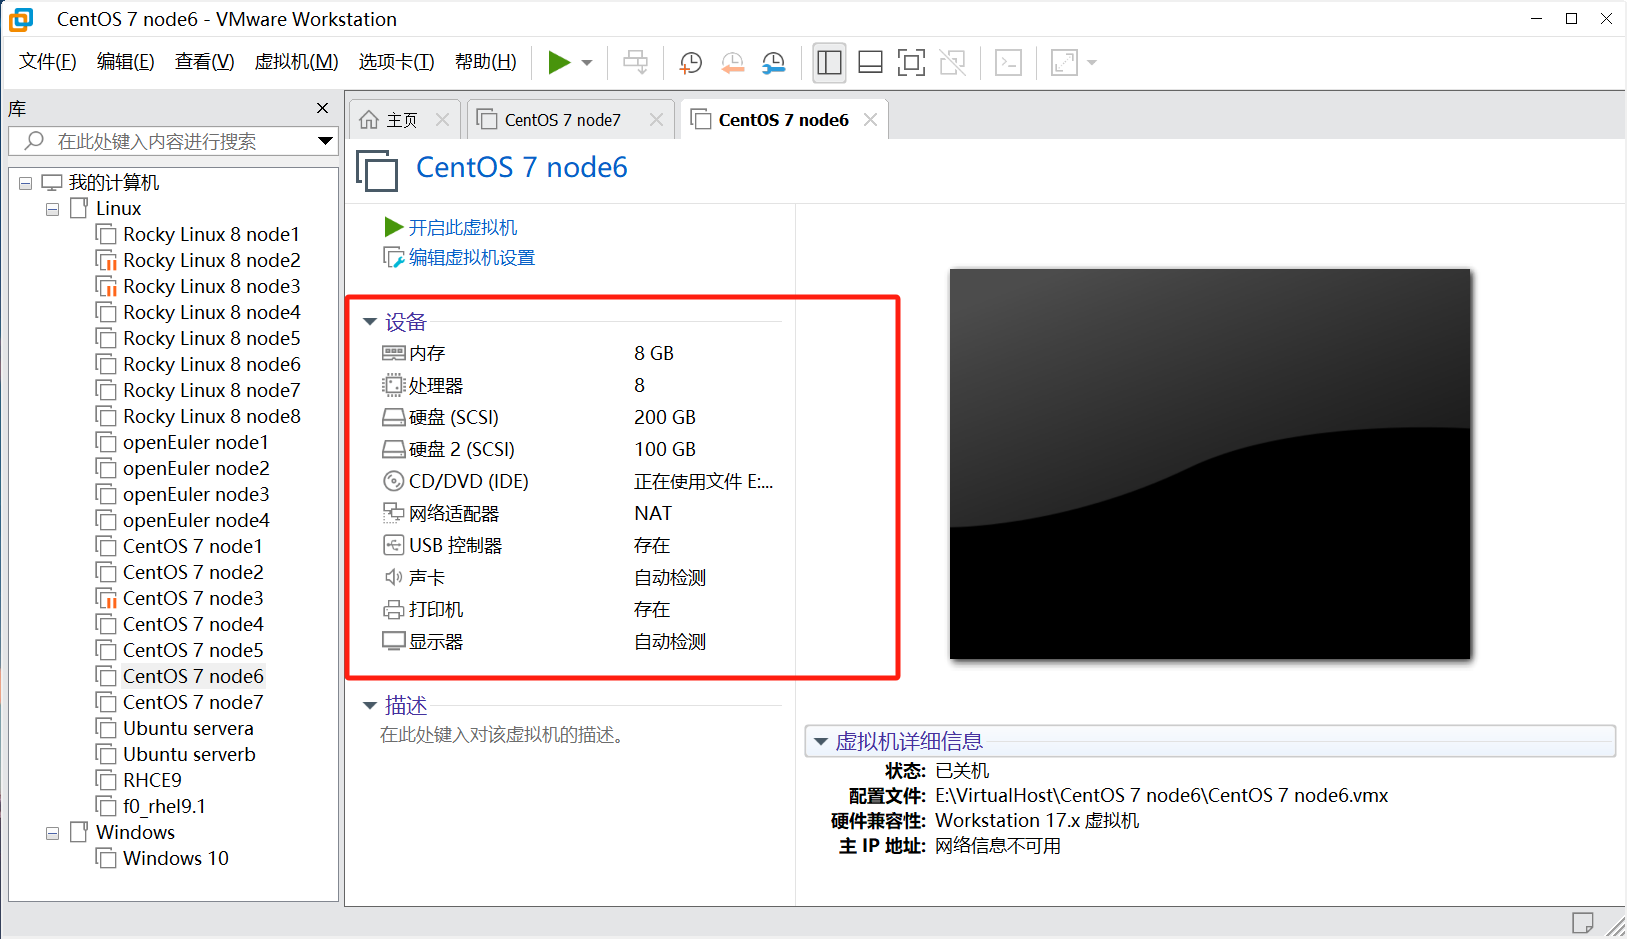Image resolution: width=1627 pixels, height=939 pixels.
Task: Select CentOS 7 node7 in library
Action: [x=193, y=703]
